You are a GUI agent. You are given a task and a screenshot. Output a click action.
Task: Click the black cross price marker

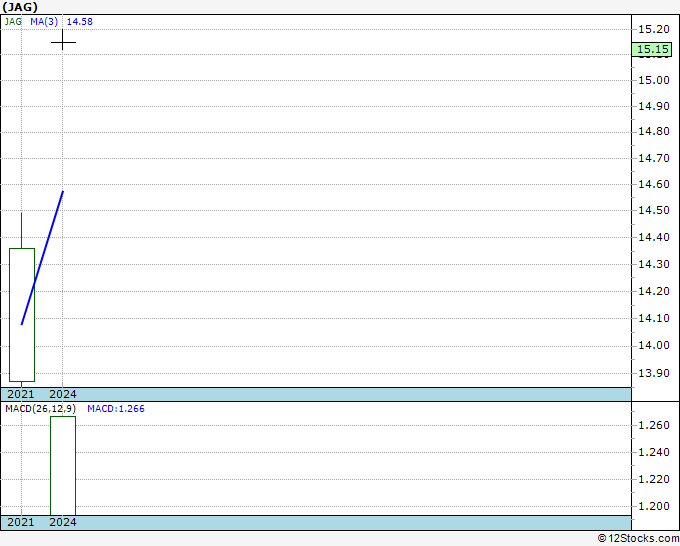63,43
